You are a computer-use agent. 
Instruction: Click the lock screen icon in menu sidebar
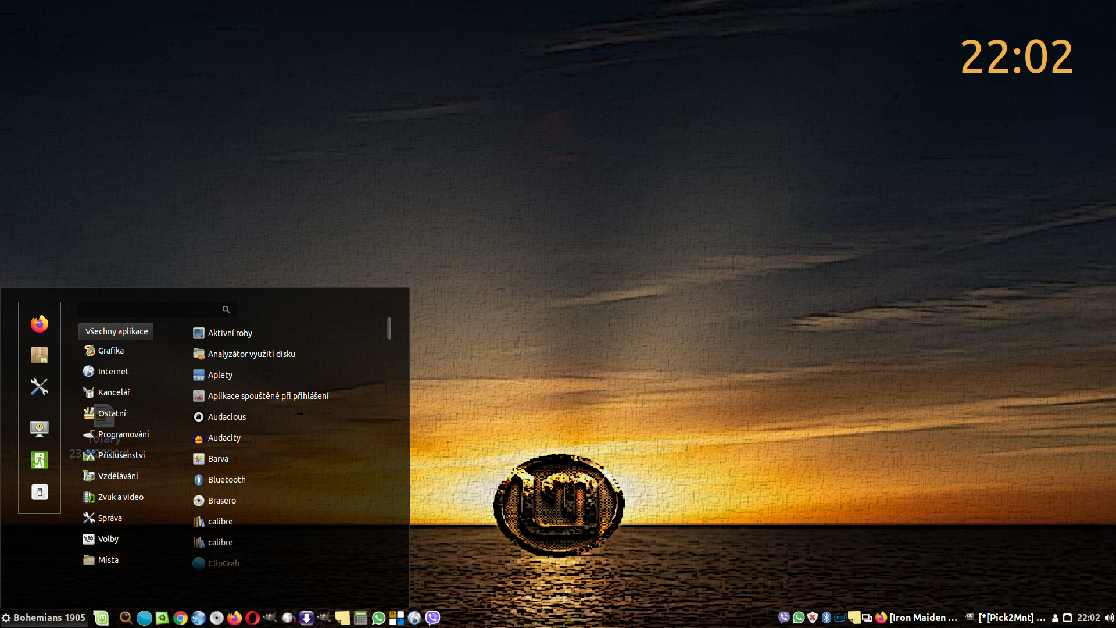pos(39,429)
